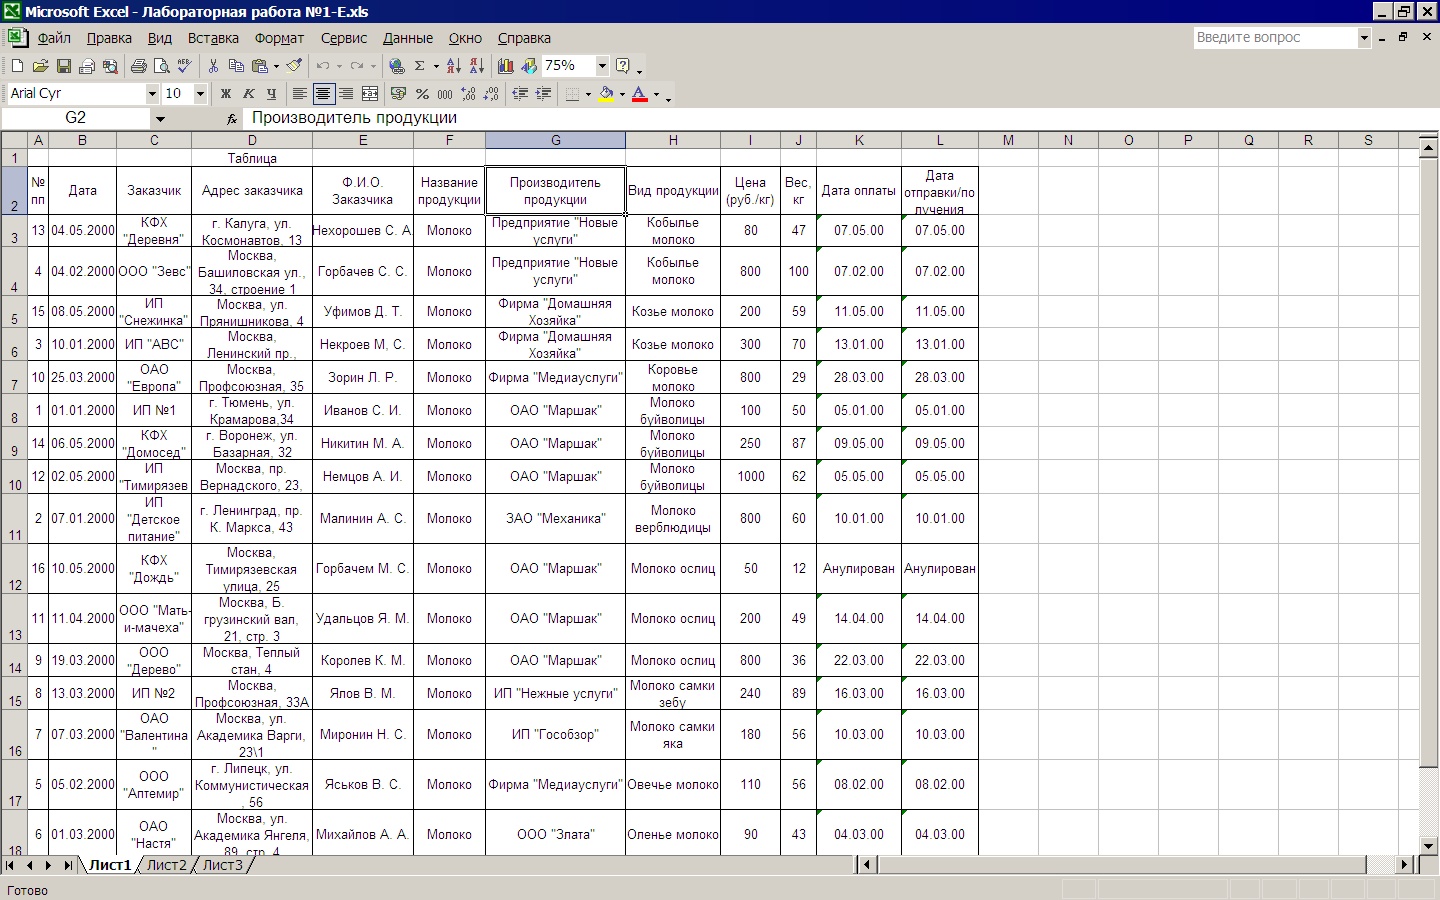Viewport: 1440px width, 900px height.
Task: Select column M header
Action: point(1008,140)
